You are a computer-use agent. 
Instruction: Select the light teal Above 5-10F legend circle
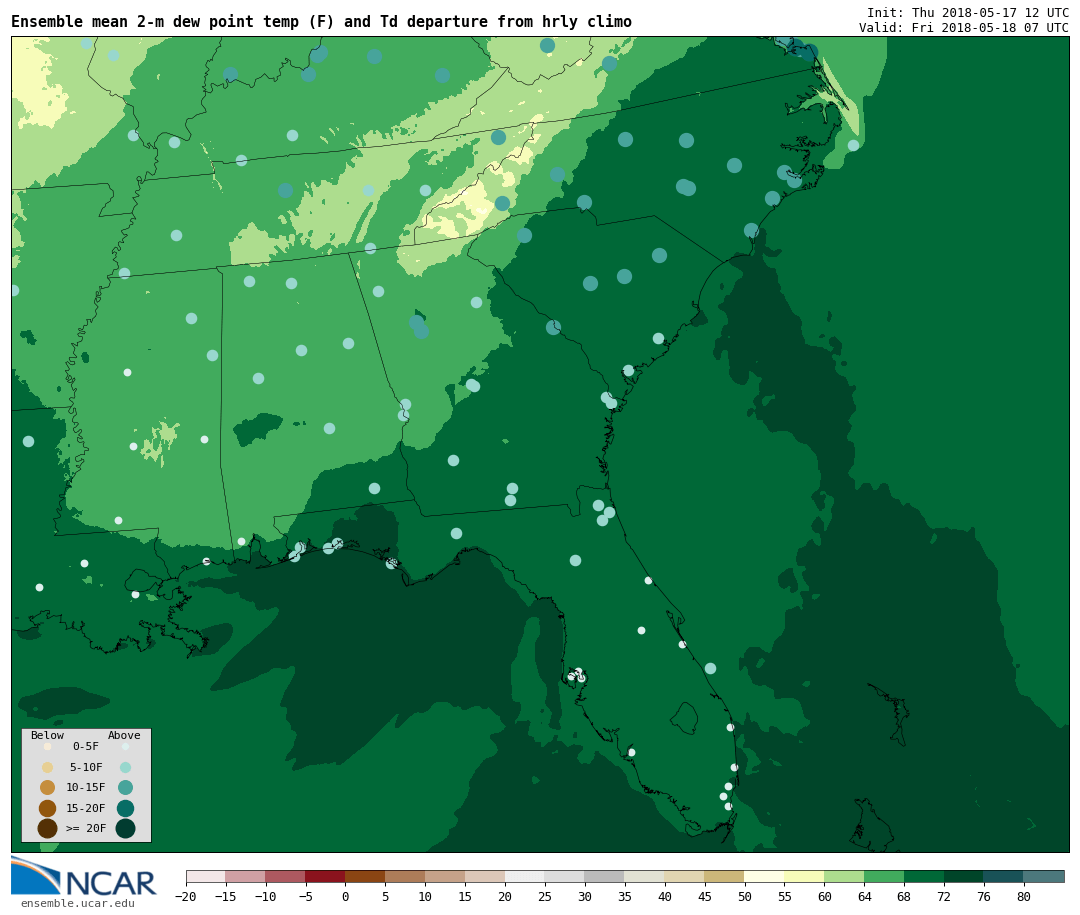[x=125, y=767]
